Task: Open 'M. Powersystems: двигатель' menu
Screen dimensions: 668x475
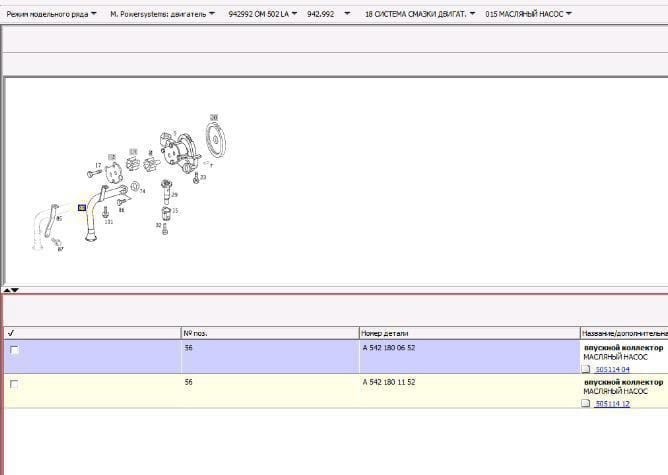Action: click(x=164, y=15)
